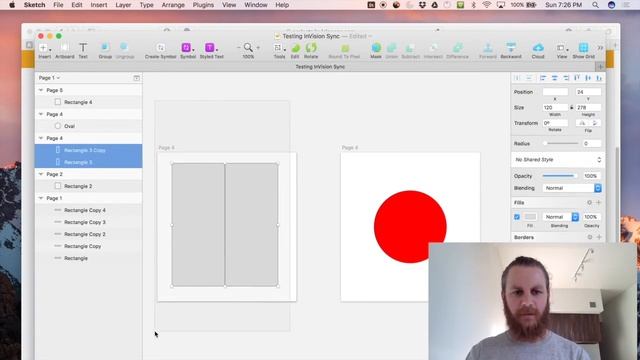Select the Rectangle 4 layer
640x360 pixels.
pyautogui.click(x=89, y=102)
